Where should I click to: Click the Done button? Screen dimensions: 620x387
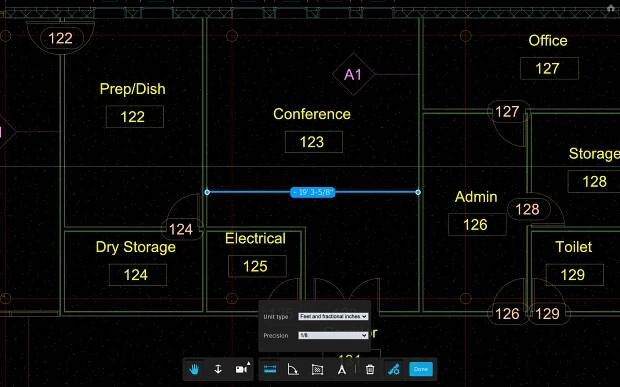click(x=421, y=369)
